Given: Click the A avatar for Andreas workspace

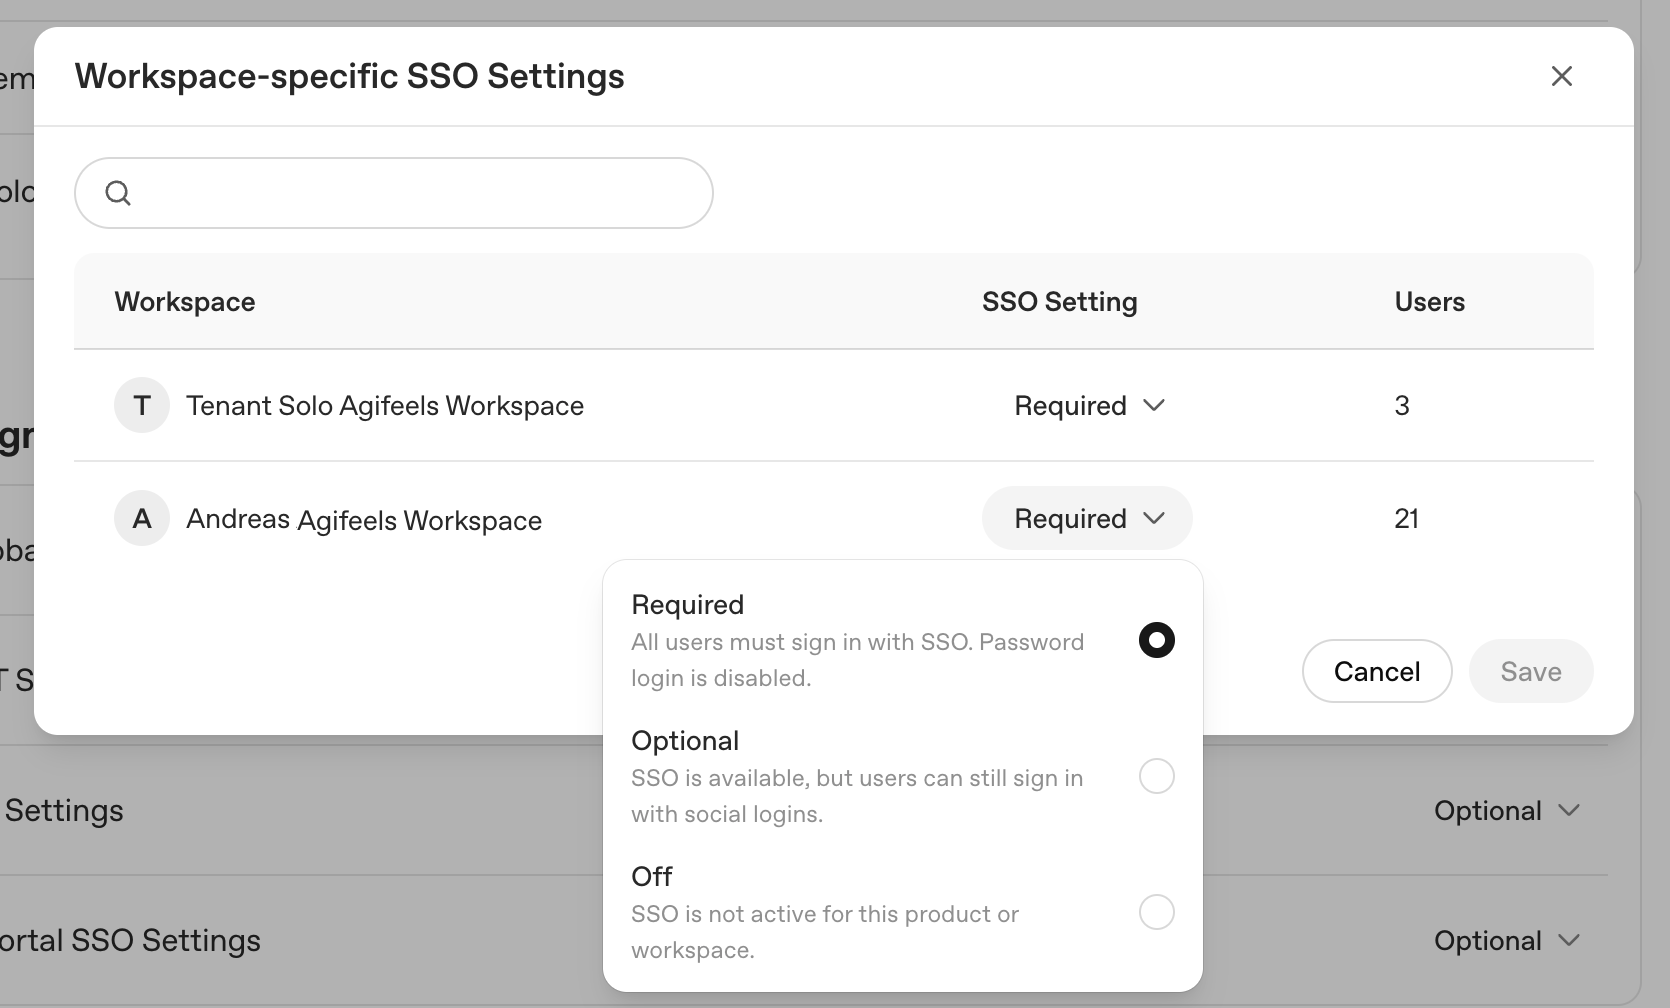Looking at the screenshot, I should (x=141, y=518).
